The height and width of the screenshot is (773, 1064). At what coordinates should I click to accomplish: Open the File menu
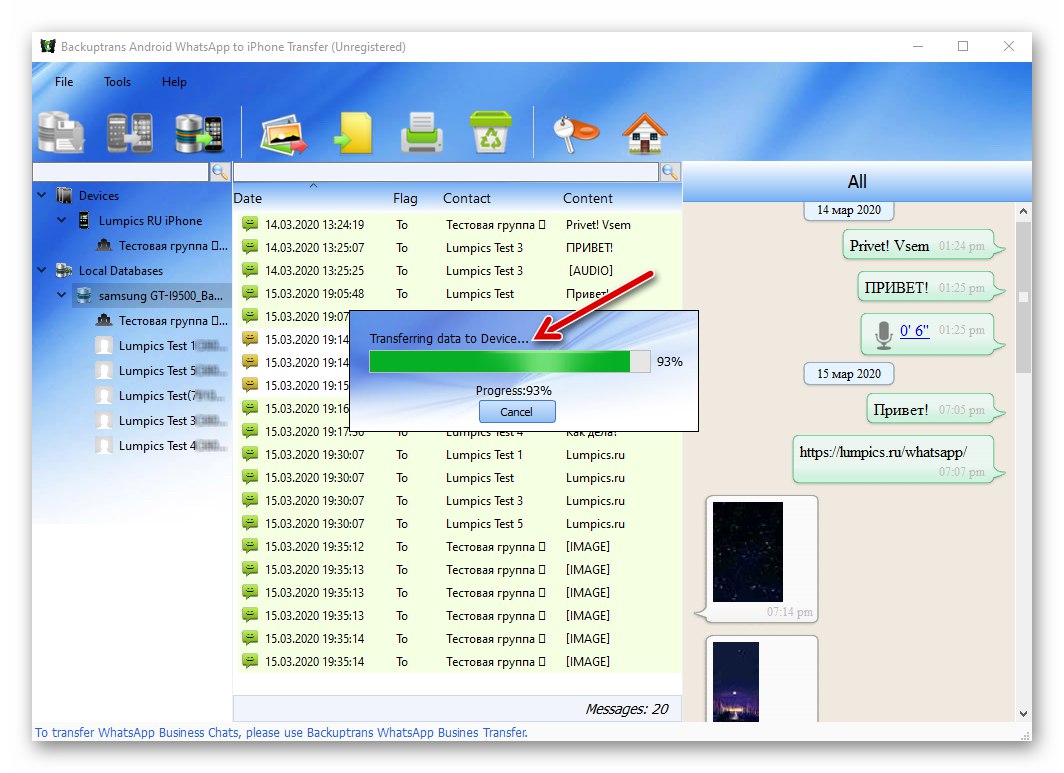pos(64,81)
